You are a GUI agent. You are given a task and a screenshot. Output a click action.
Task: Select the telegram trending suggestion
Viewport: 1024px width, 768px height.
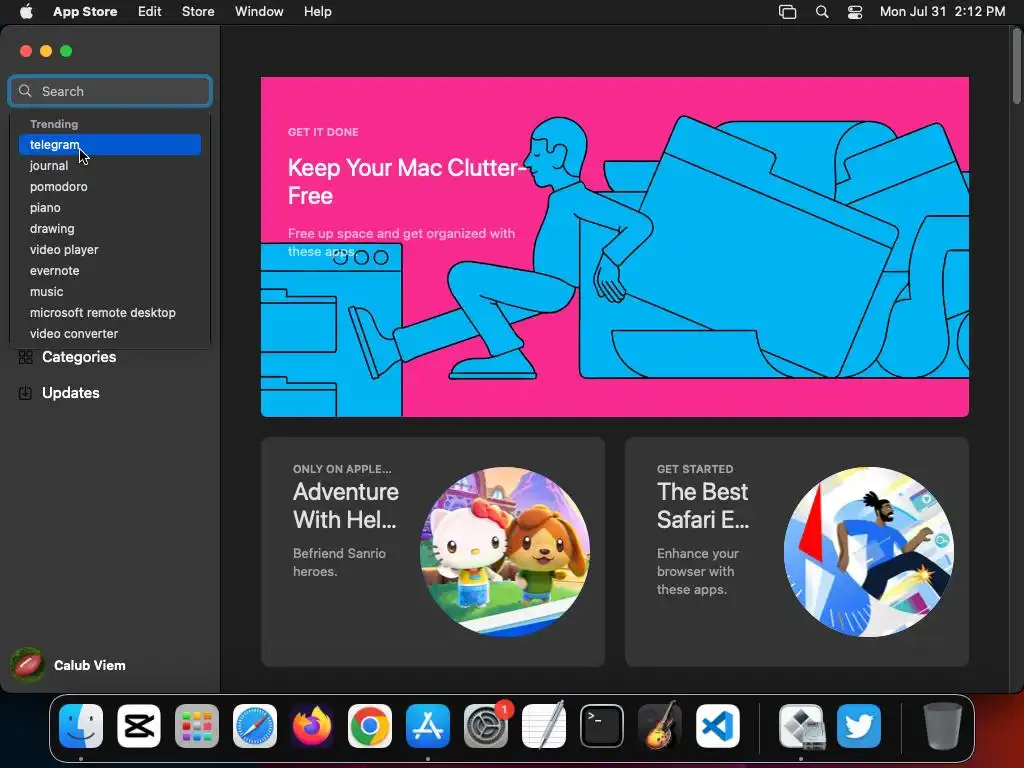[x=110, y=144]
